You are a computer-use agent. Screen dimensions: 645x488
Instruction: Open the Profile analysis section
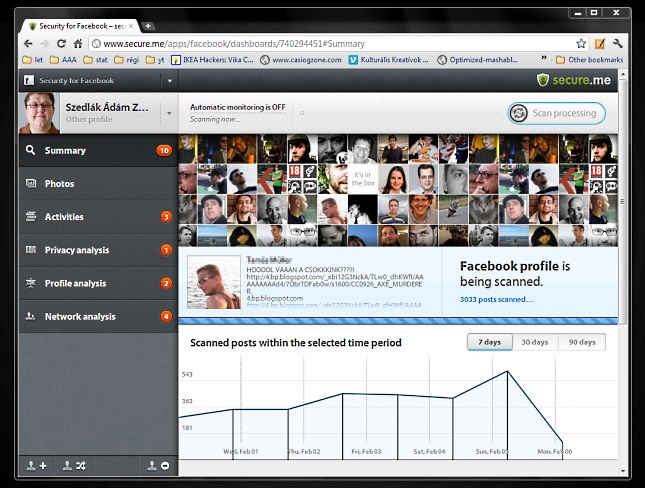click(98, 284)
